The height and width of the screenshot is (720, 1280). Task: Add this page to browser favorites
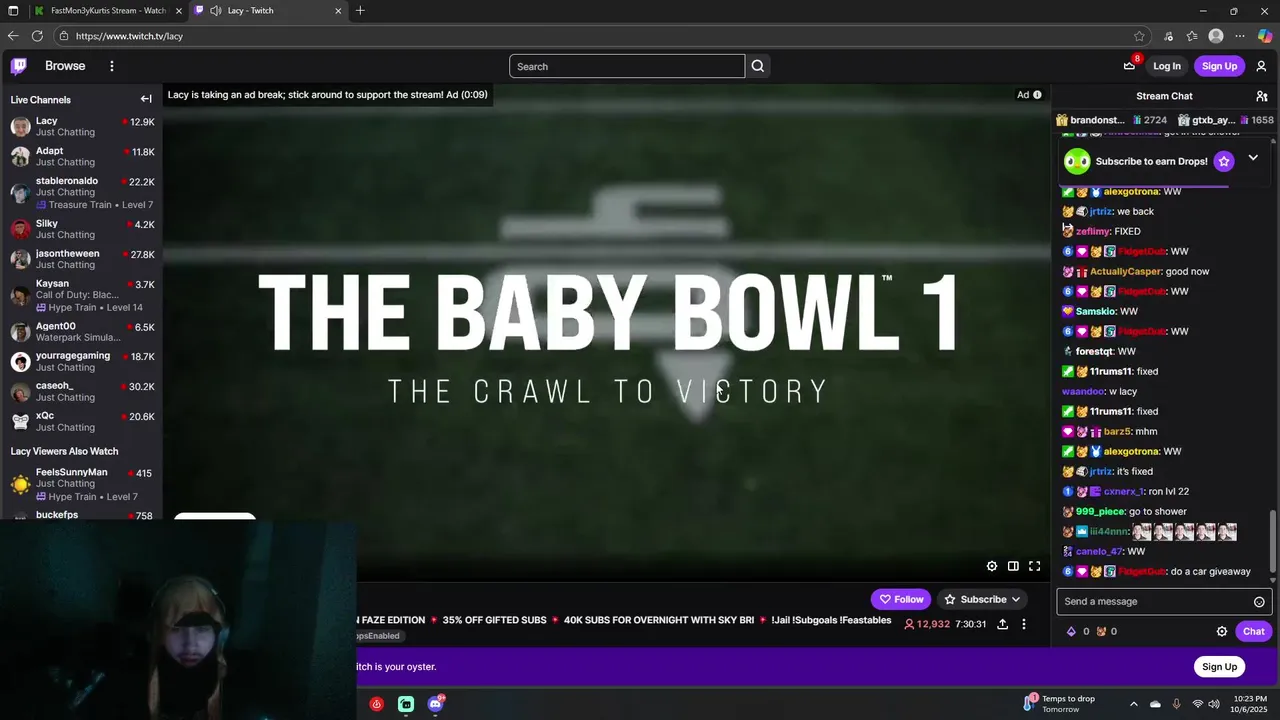click(1139, 36)
